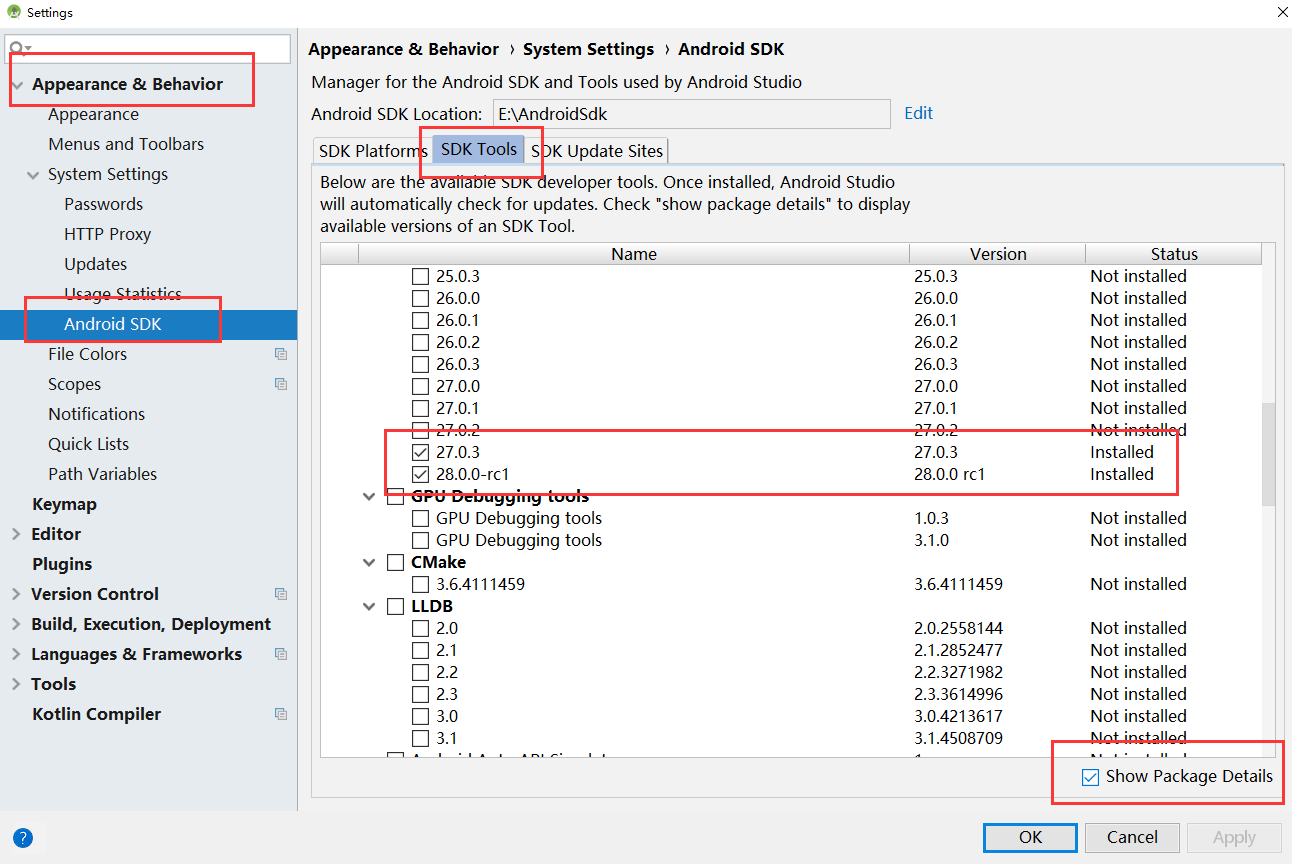Open the Keymap settings page
Image resolution: width=1292 pixels, height=864 pixels.
pyautogui.click(x=64, y=504)
